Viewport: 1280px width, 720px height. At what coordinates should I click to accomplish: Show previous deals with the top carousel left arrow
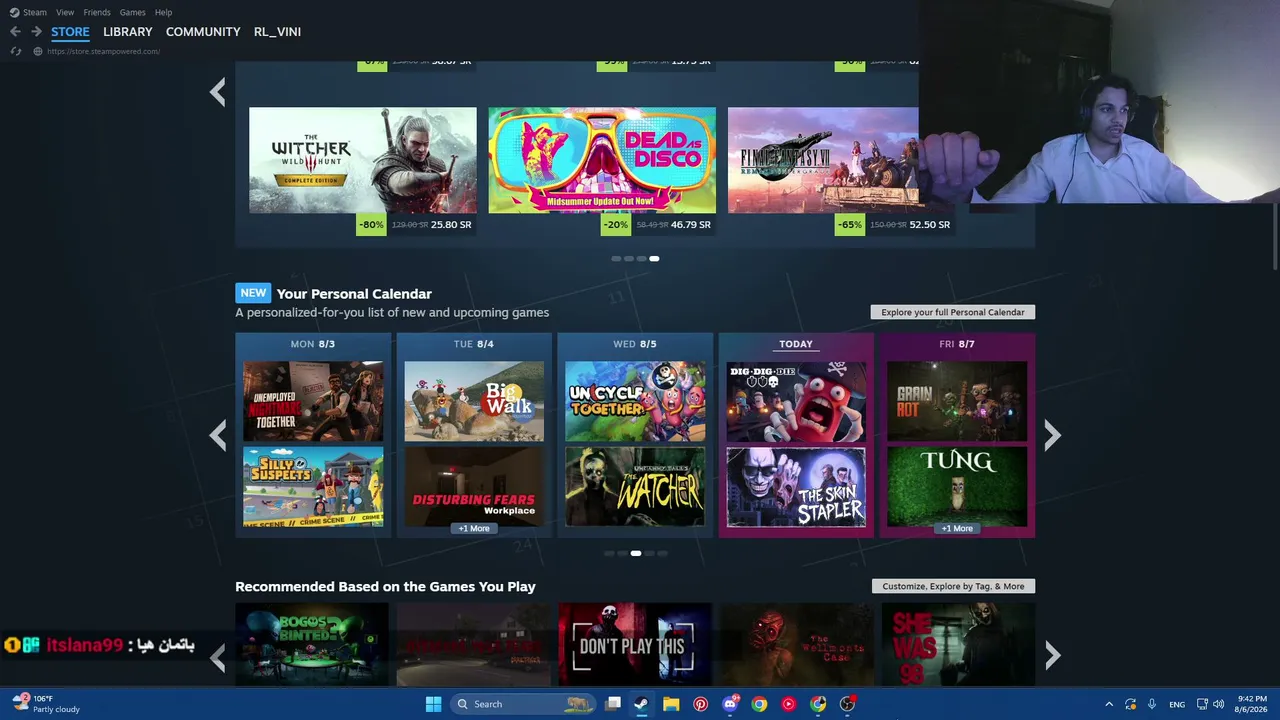[x=218, y=92]
